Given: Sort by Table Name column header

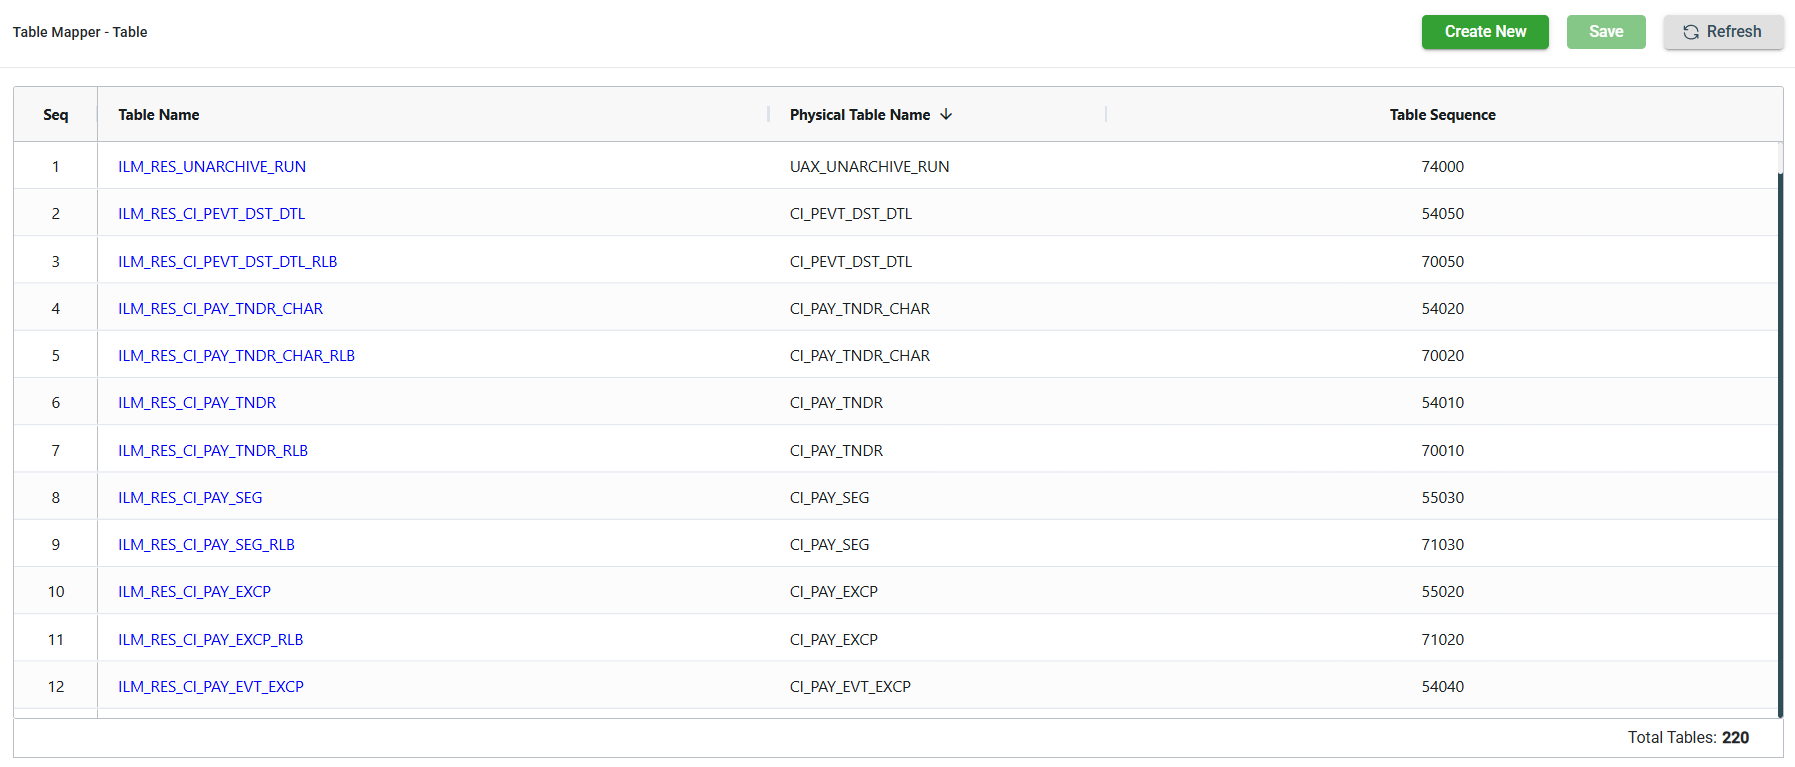Looking at the screenshot, I should tap(159, 115).
